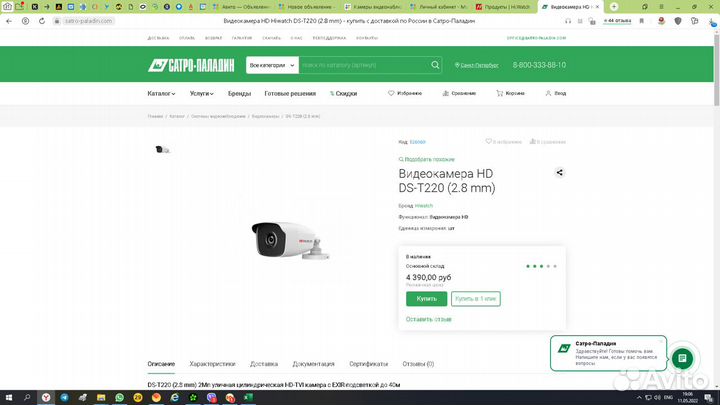Viewport: 720px width, 405px height.
Task: Click Каталог in the breadcrumb
Action: (177, 117)
